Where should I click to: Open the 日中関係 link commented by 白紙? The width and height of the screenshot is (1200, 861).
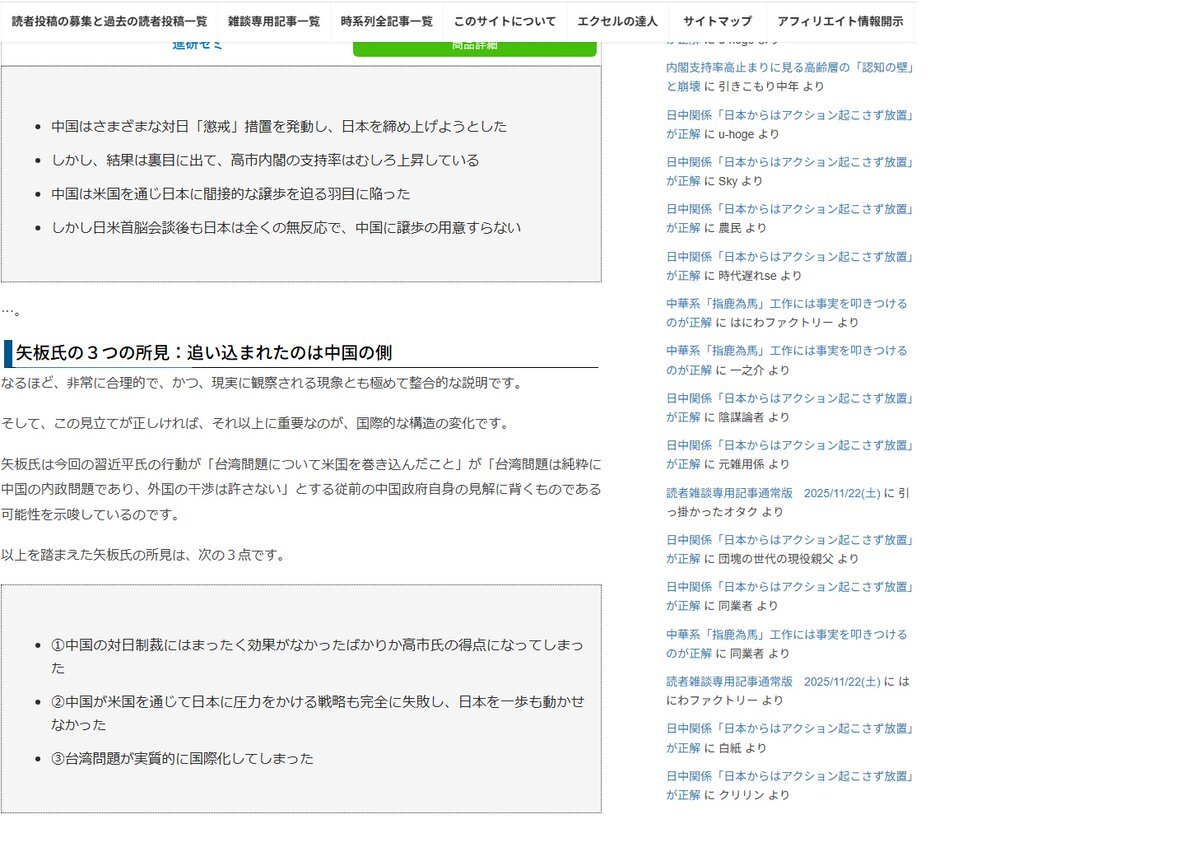790,729
